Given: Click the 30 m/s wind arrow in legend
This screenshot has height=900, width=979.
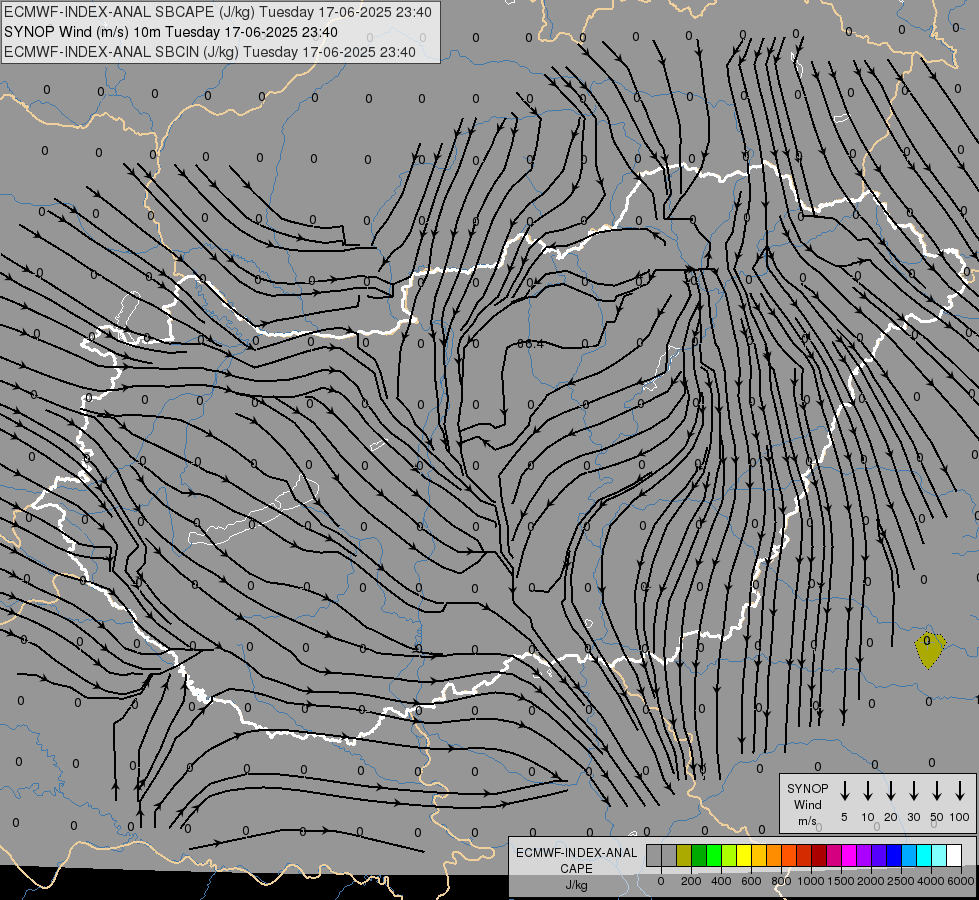Looking at the screenshot, I should tap(913, 791).
